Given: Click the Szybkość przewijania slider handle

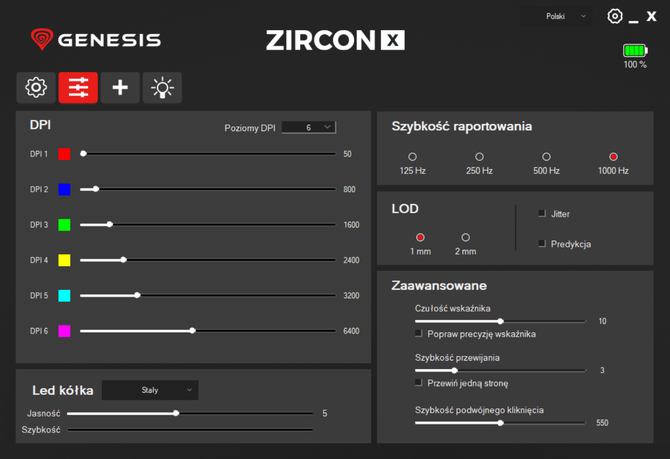Looking at the screenshot, I should coord(455,371).
